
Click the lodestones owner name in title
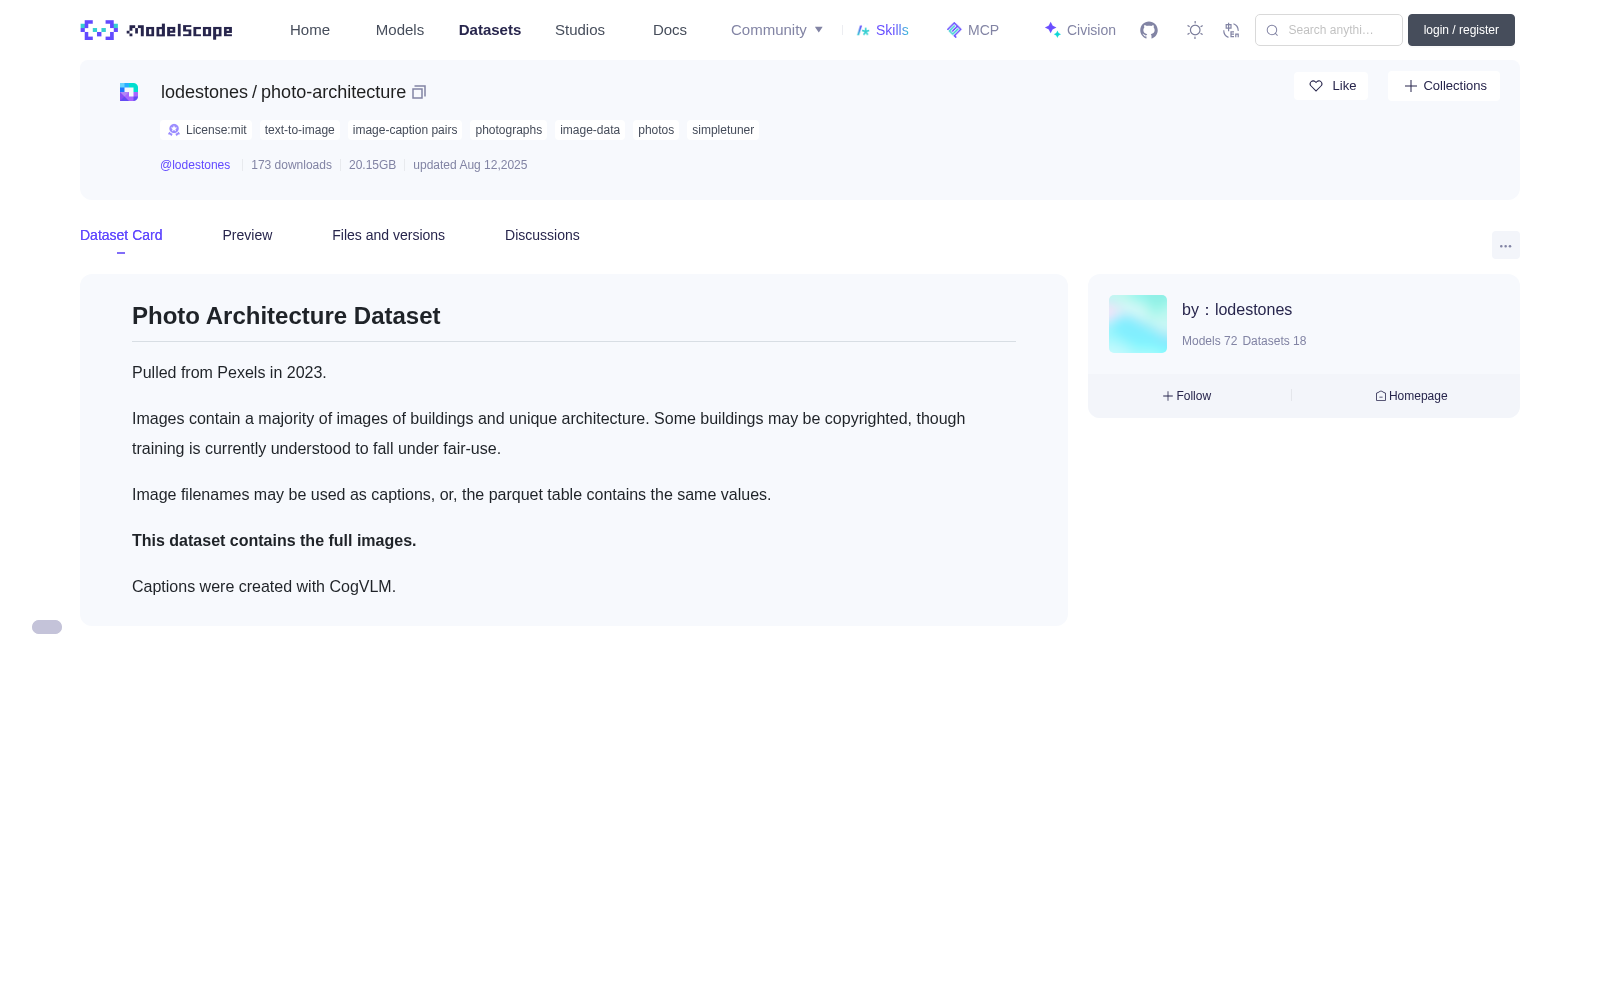204,92
